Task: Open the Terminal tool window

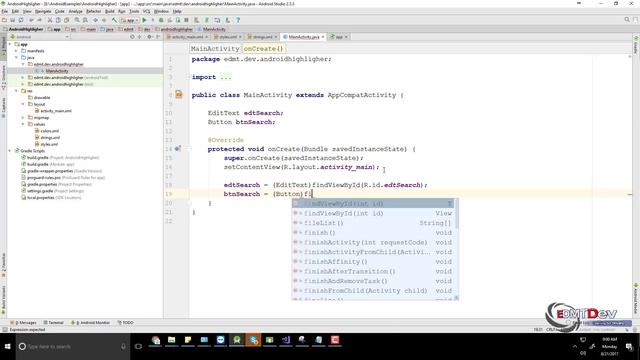Action: tap(53, 322)
